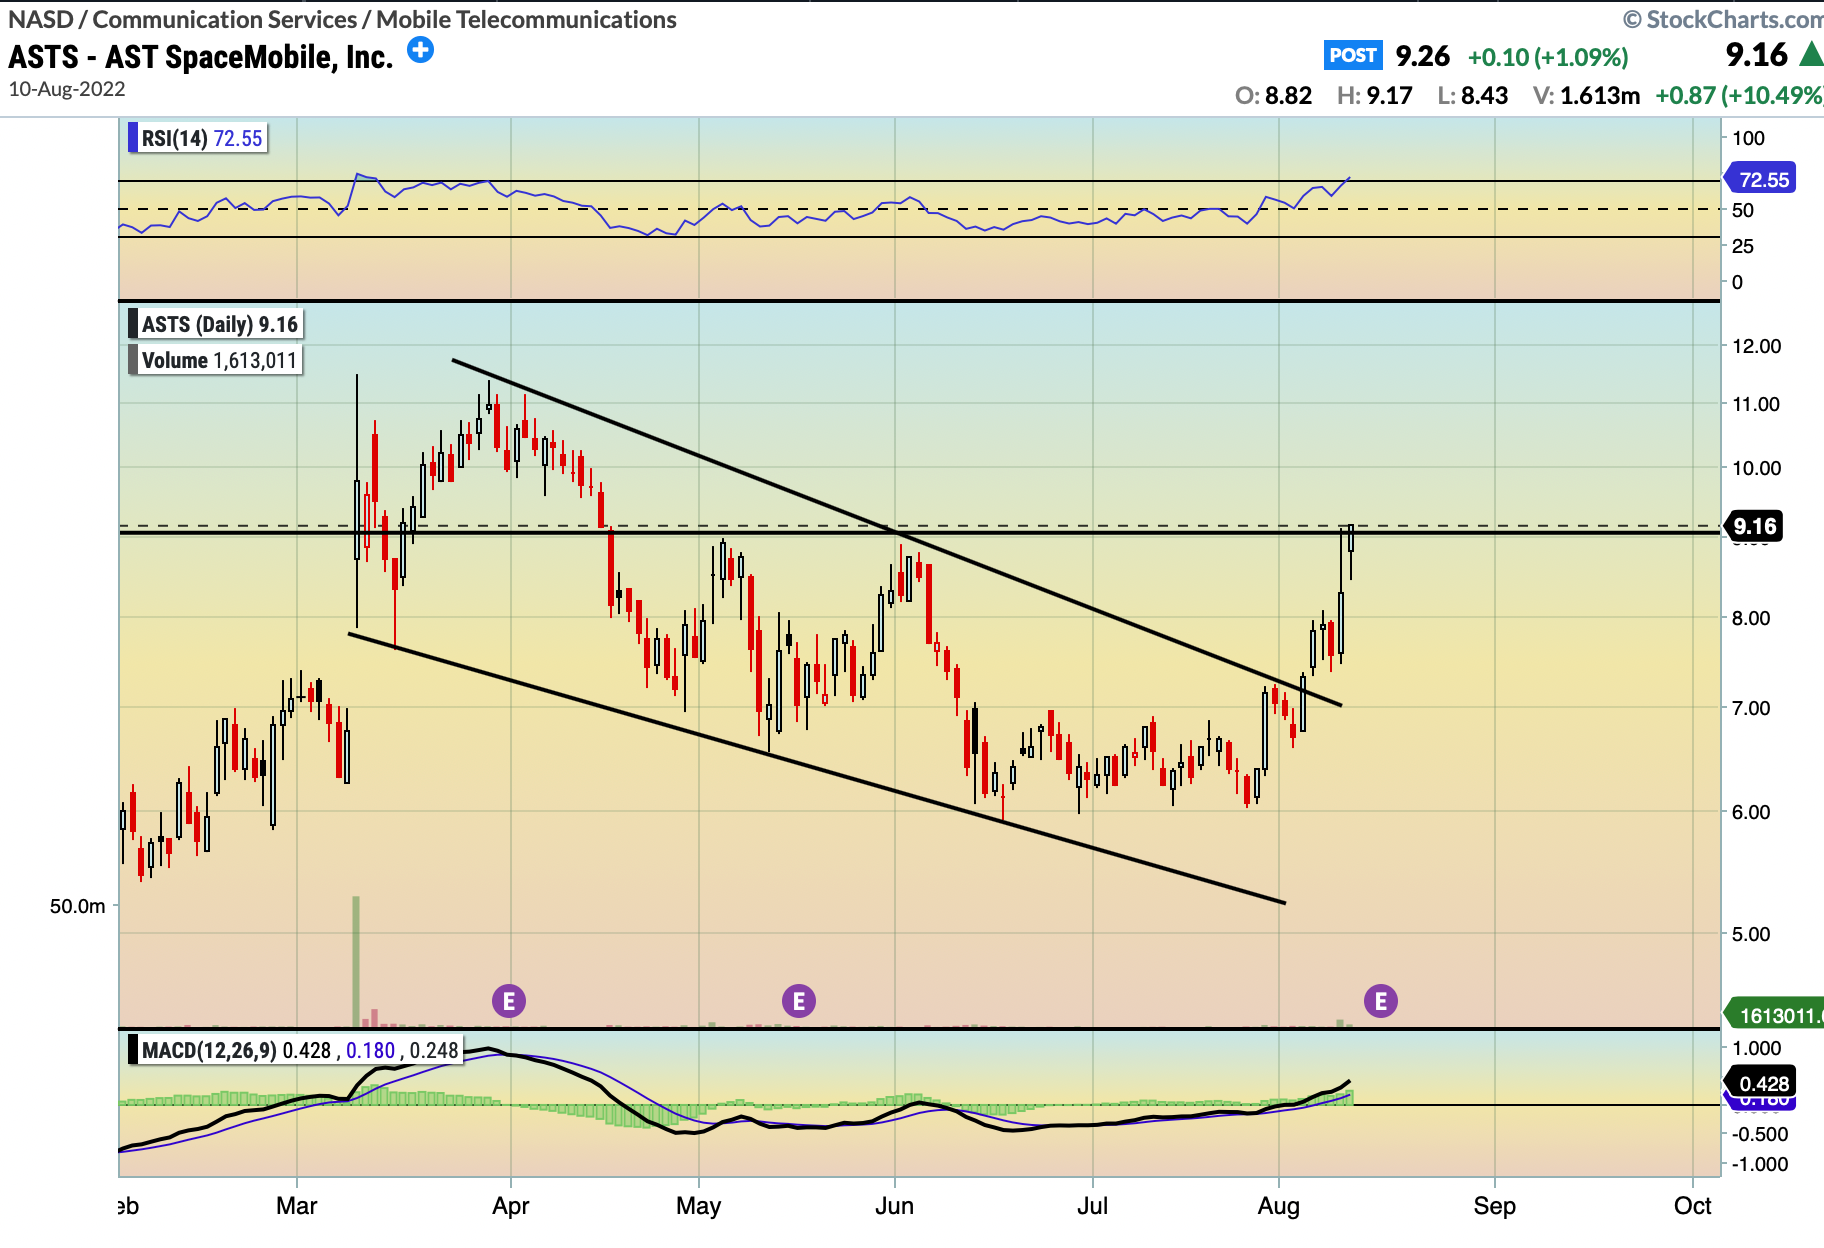Click the 50.0m volume axis label
The width and height of the screenshot is (1824, 1248).
[x=77, y=906]
